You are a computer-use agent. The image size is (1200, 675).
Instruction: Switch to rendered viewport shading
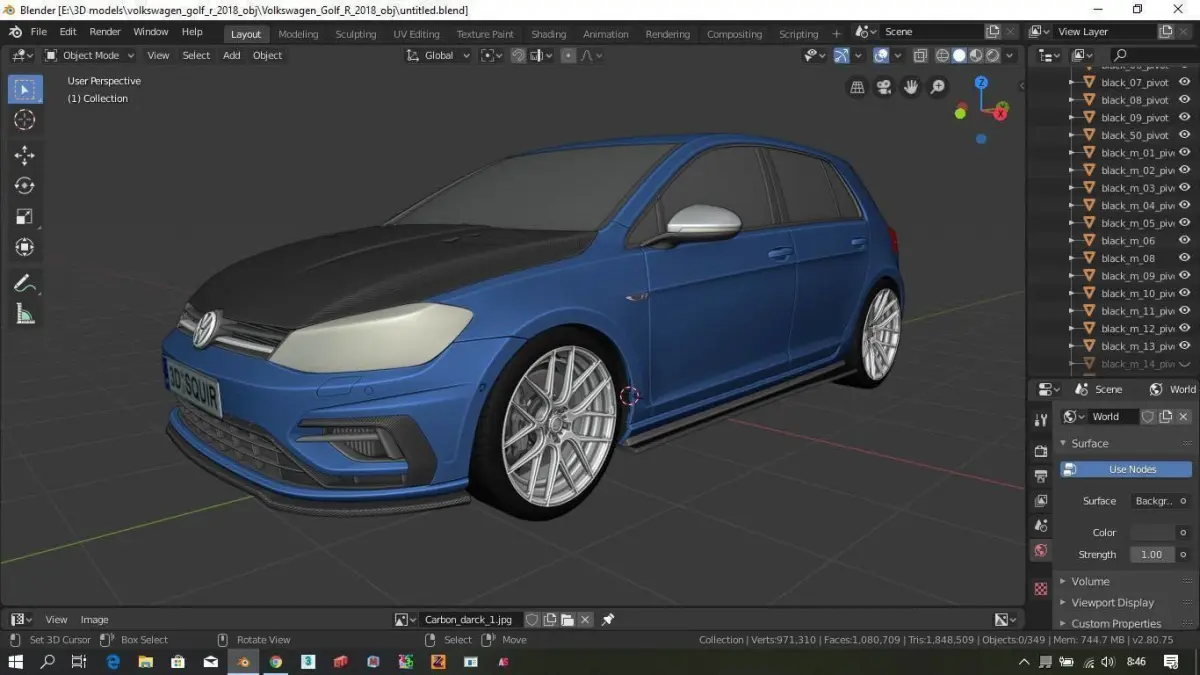[992, 56]
